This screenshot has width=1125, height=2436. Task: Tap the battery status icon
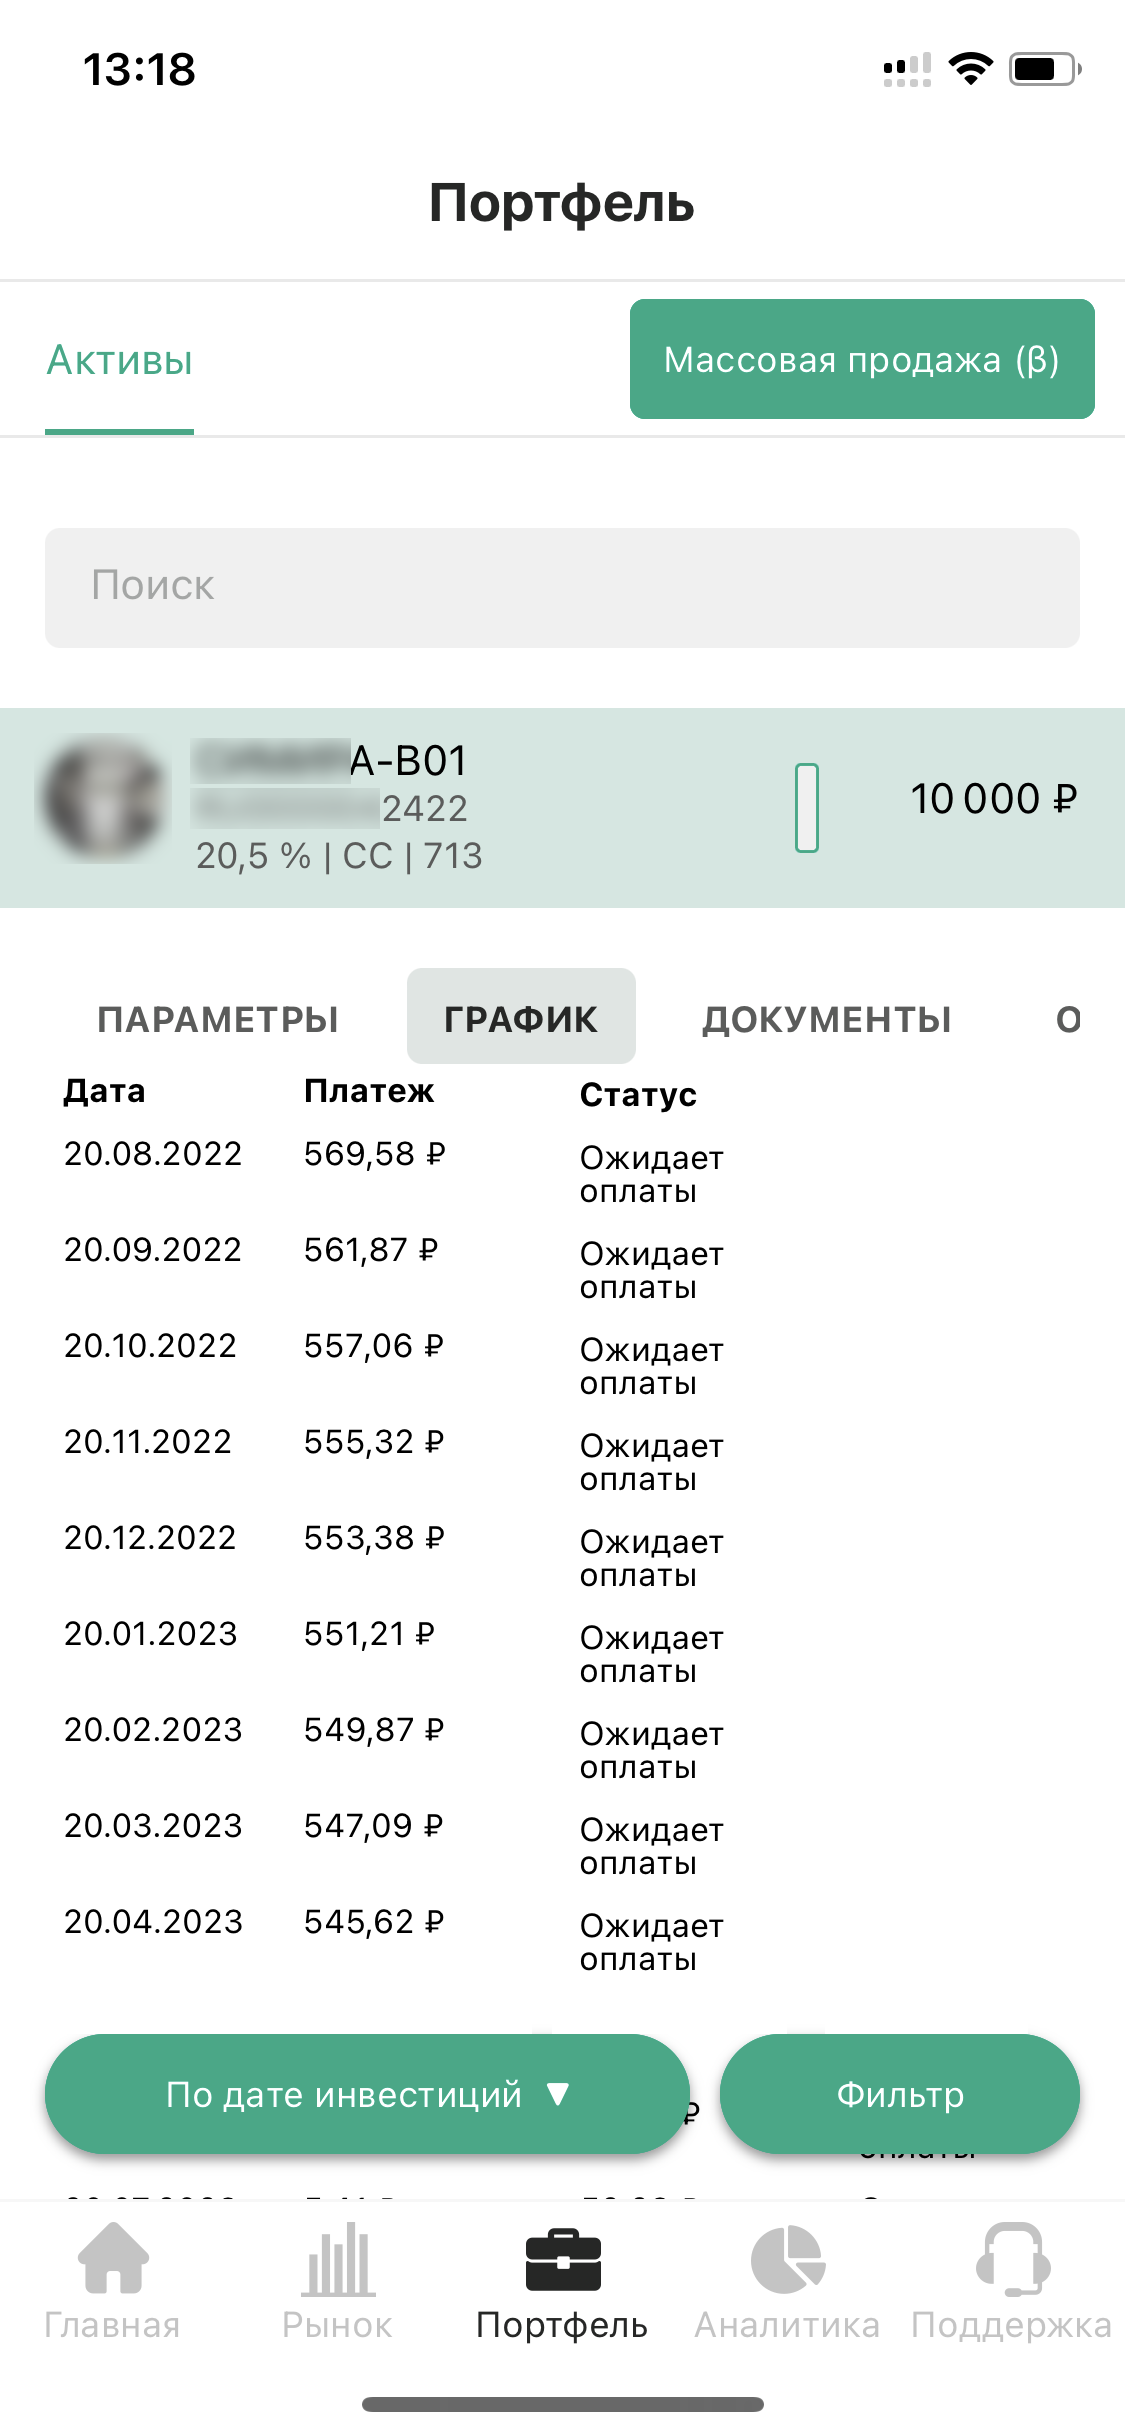click(x=1045, y=69)
